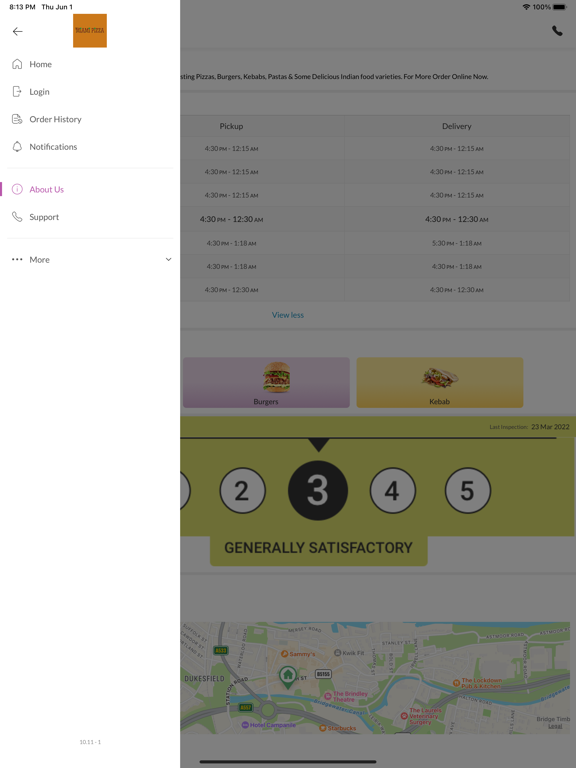This screenshot has height=768, width=576.
Task: Click the version number 10.11 - 1
Action: (90, 742)
